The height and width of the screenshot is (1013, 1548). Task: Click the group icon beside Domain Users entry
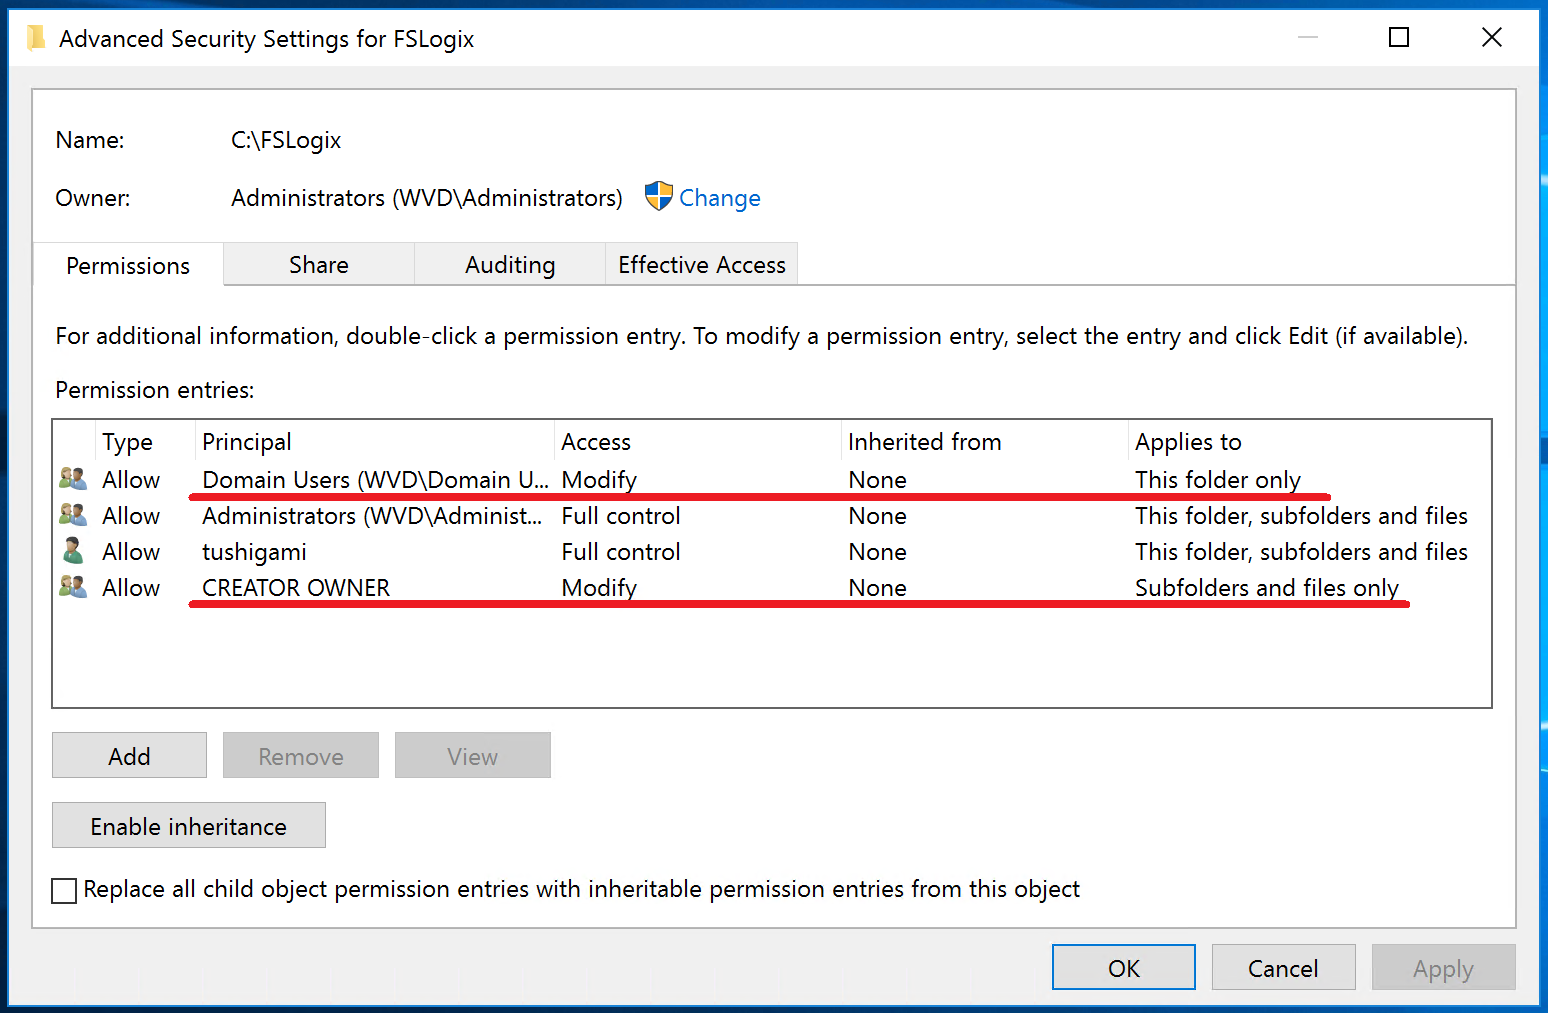pos(72,478)
